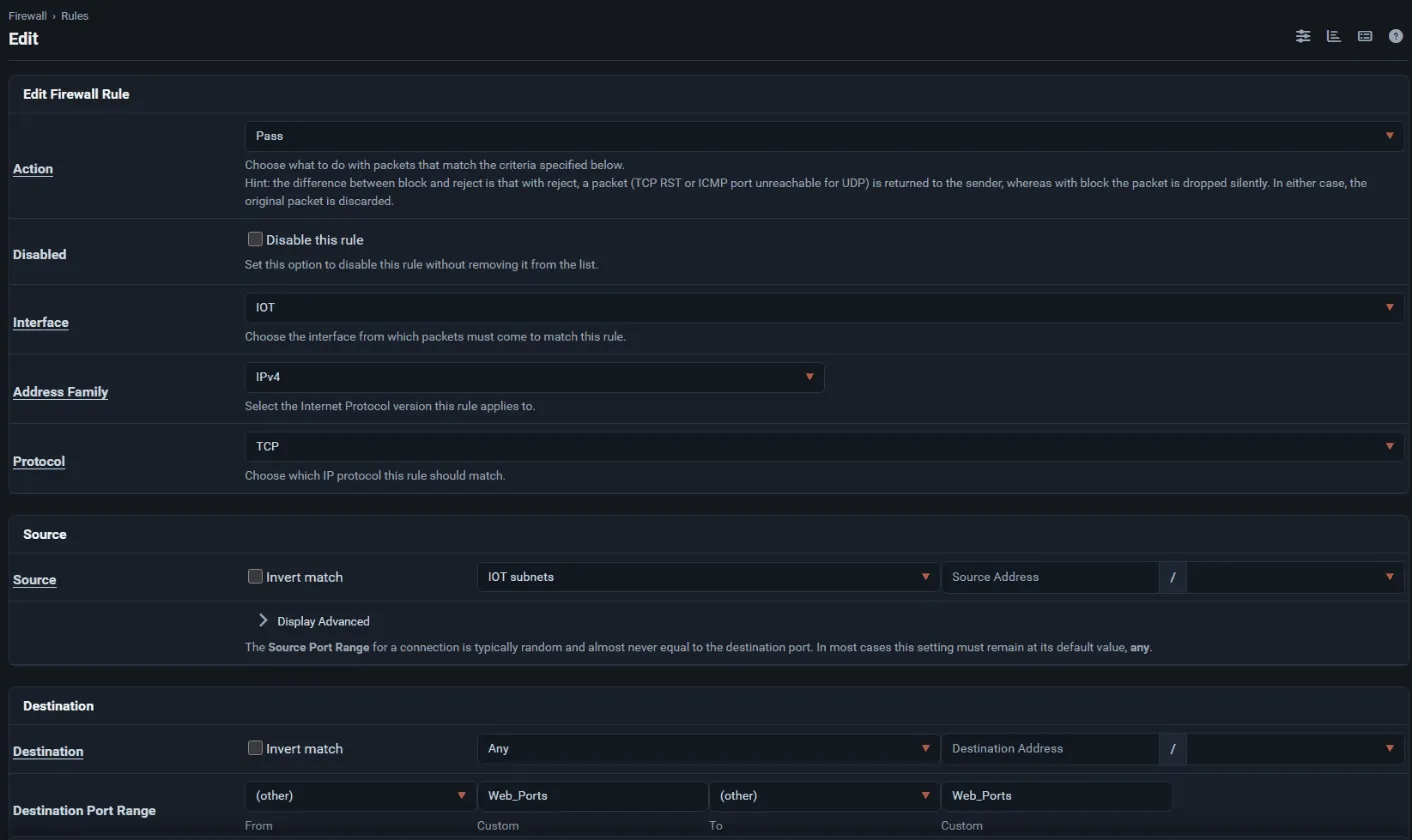Toggle Source Invert match checkbox
Viewport: 1412px width, 840px height.
255,577
